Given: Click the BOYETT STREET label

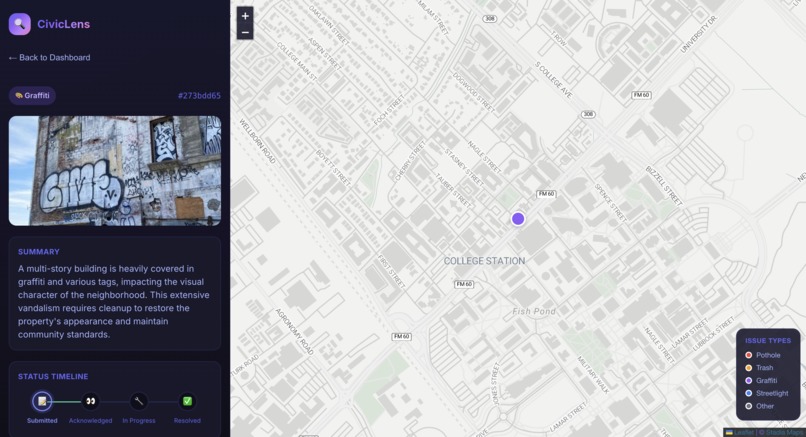Looking at the screenshot, I should (x=333, y=168).
